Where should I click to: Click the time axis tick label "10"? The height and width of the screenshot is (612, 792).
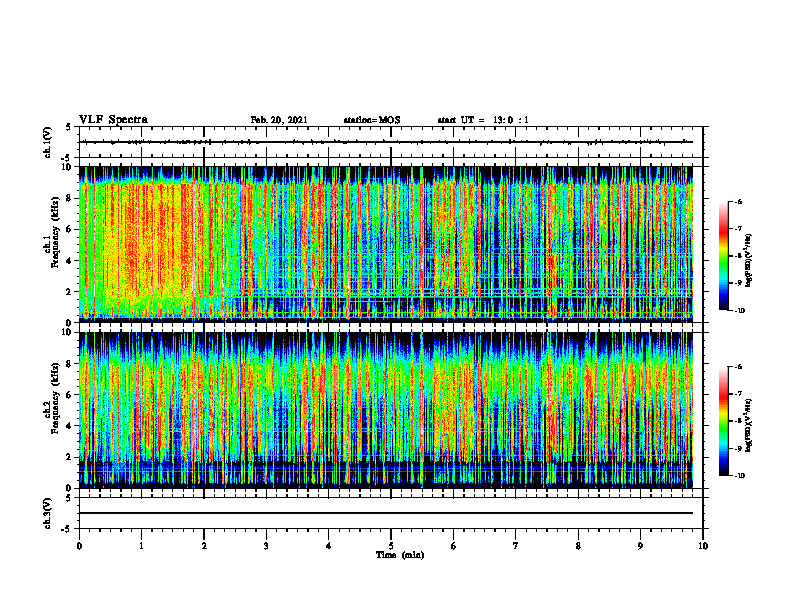703,546
